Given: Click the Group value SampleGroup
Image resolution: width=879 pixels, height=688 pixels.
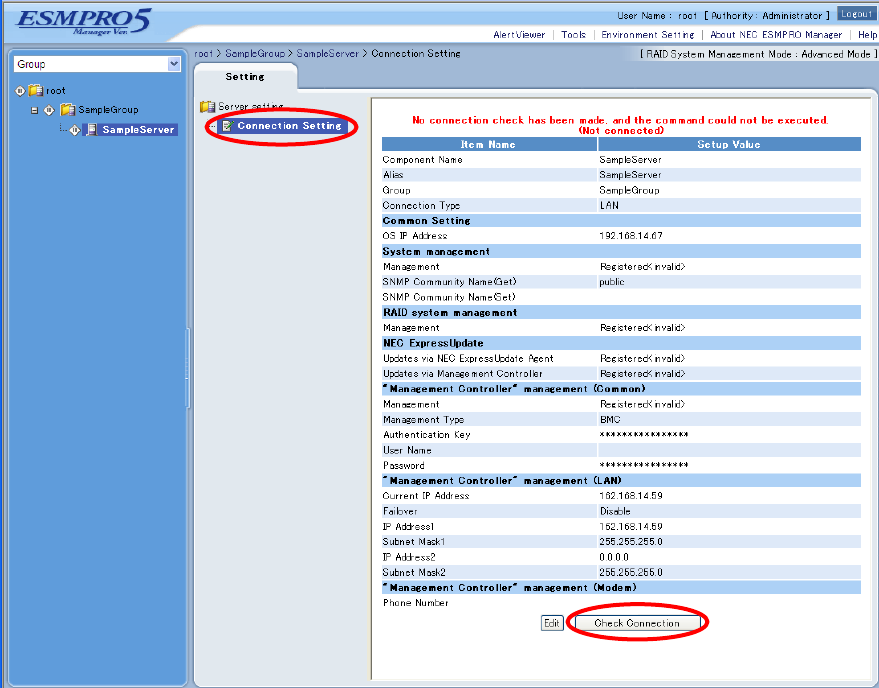Looking at the screenshot, I should click(629, 191).
